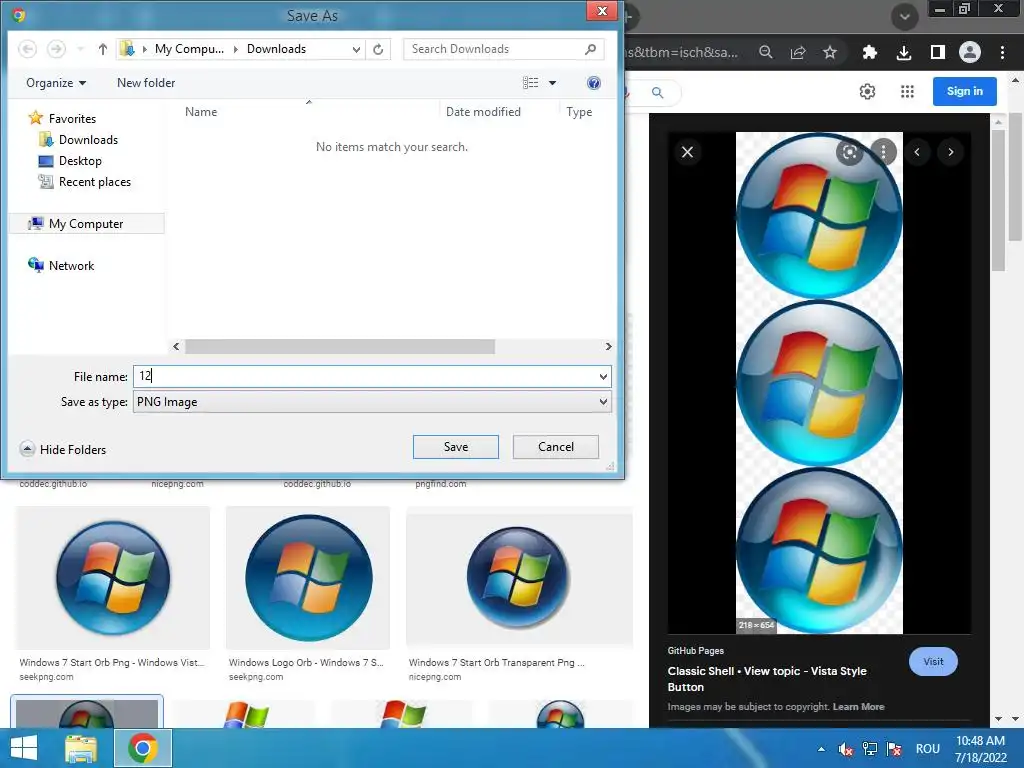Open Chrome Extensions puzzle icon

870,52
